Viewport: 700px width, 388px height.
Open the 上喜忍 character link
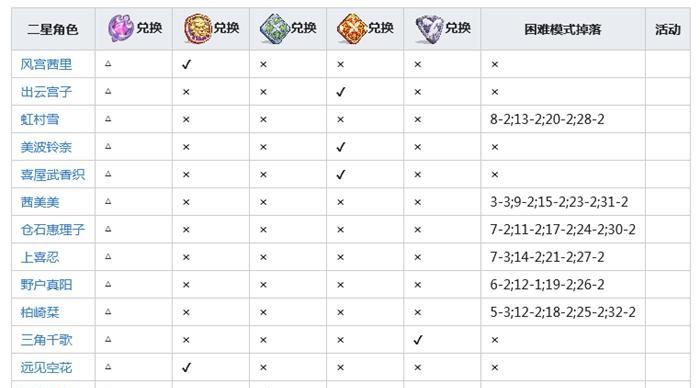point(40,257)
